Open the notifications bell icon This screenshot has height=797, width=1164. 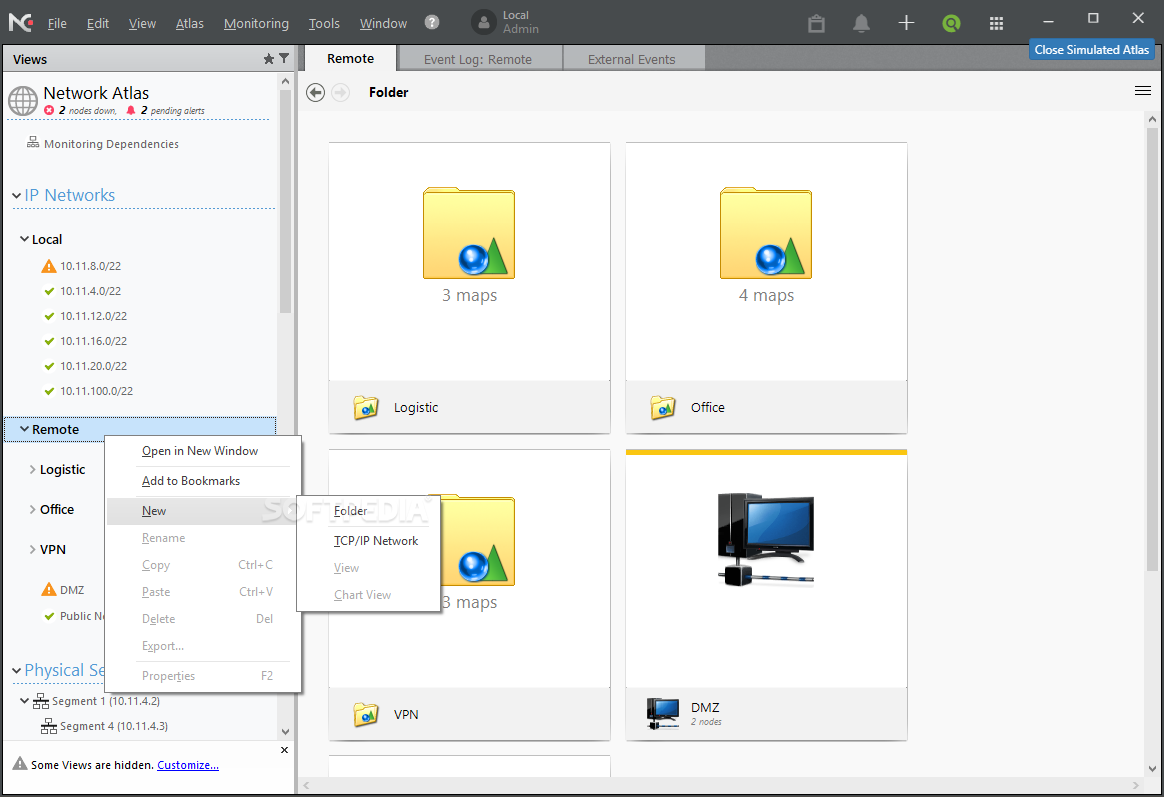861,24
